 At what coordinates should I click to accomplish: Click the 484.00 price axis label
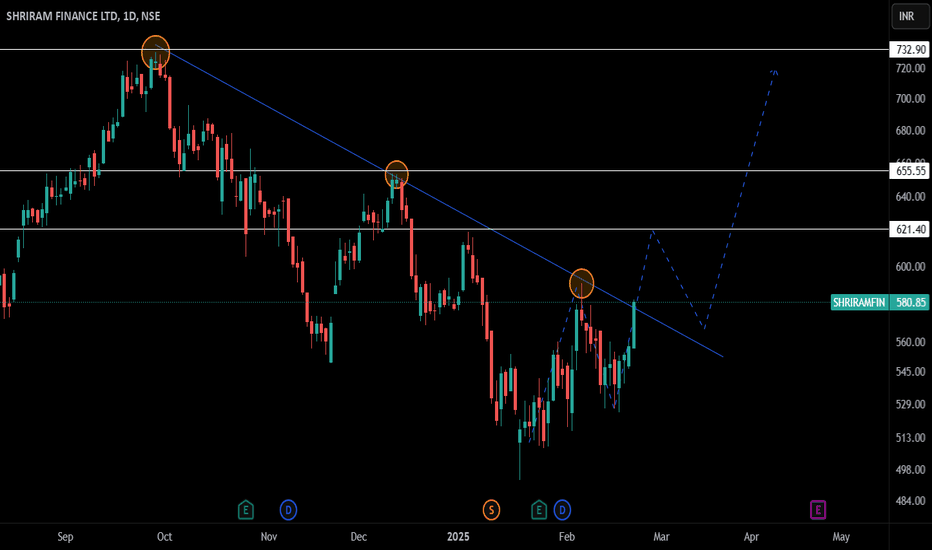(x=911, y=501)
